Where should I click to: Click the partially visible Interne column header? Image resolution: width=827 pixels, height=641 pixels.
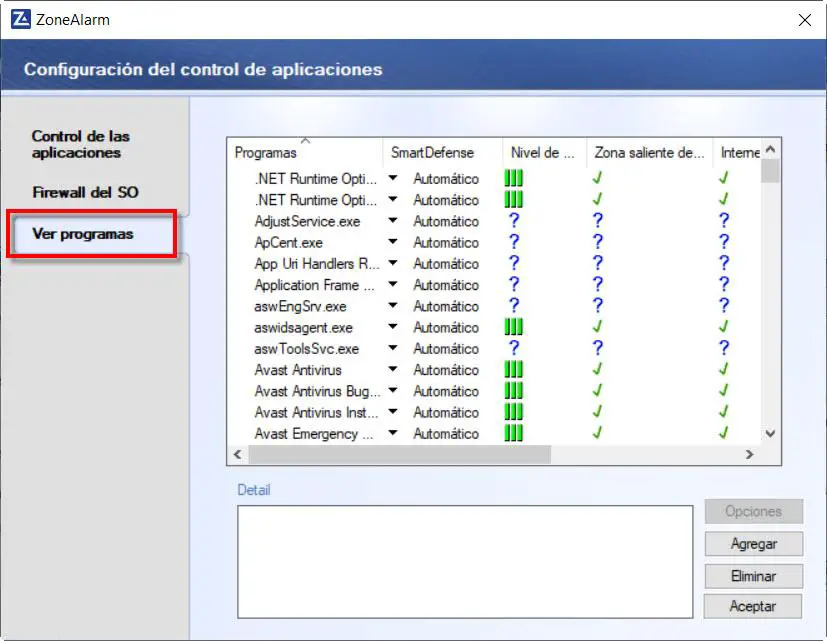(737, 152)
